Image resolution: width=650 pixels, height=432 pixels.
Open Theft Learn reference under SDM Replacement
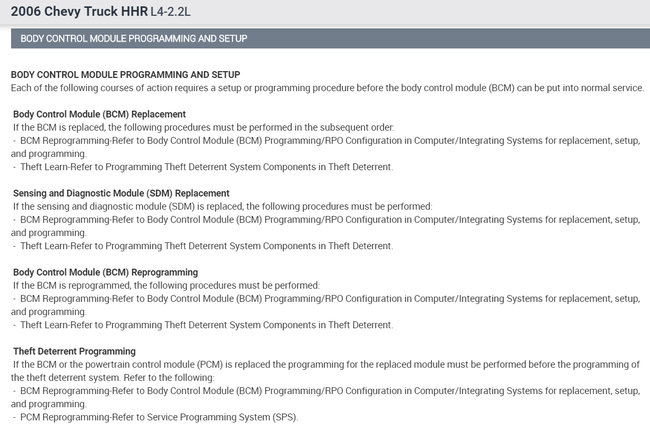(x=205, y=245)
